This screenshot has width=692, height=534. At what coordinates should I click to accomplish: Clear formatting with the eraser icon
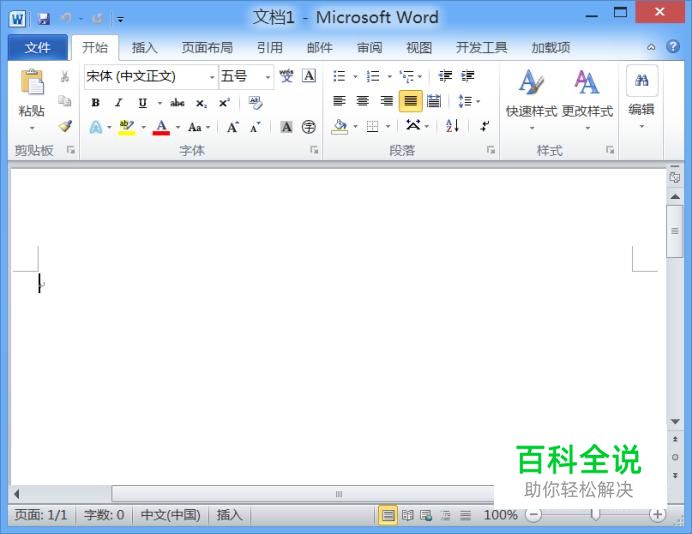255,103
